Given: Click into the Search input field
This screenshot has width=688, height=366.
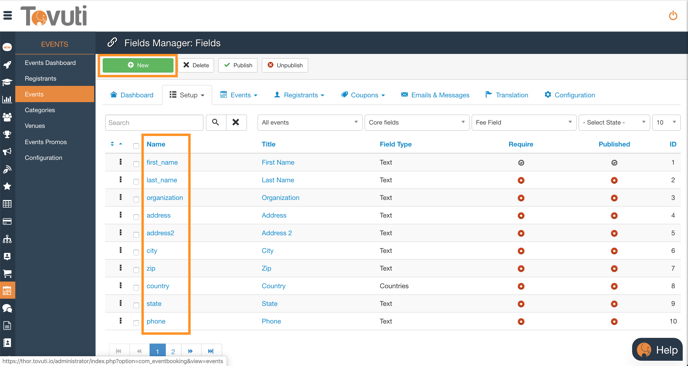Looking at the screenshot, I should (154, 122).
